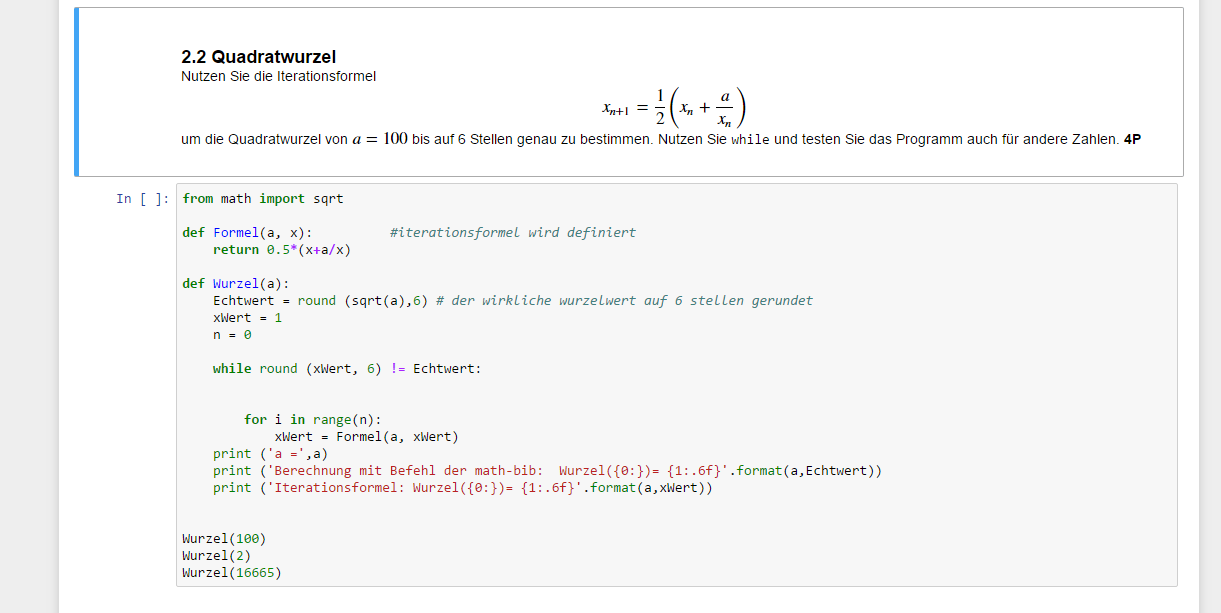Click the "n = 0" line

coord(232,335)
